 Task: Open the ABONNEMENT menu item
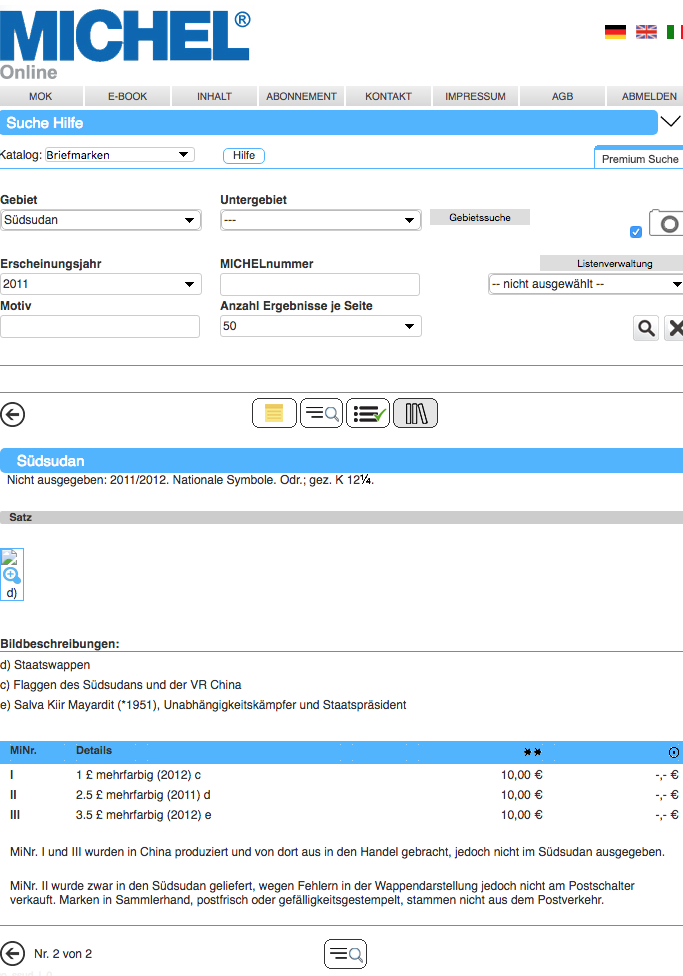pyautogui.click(x=301, y=97)
